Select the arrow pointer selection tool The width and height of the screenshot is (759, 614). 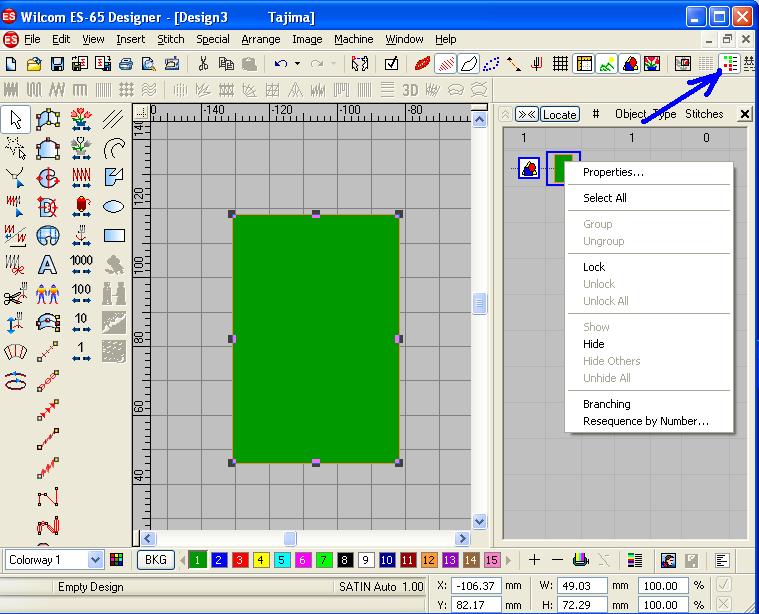click(x=16, y=119)
